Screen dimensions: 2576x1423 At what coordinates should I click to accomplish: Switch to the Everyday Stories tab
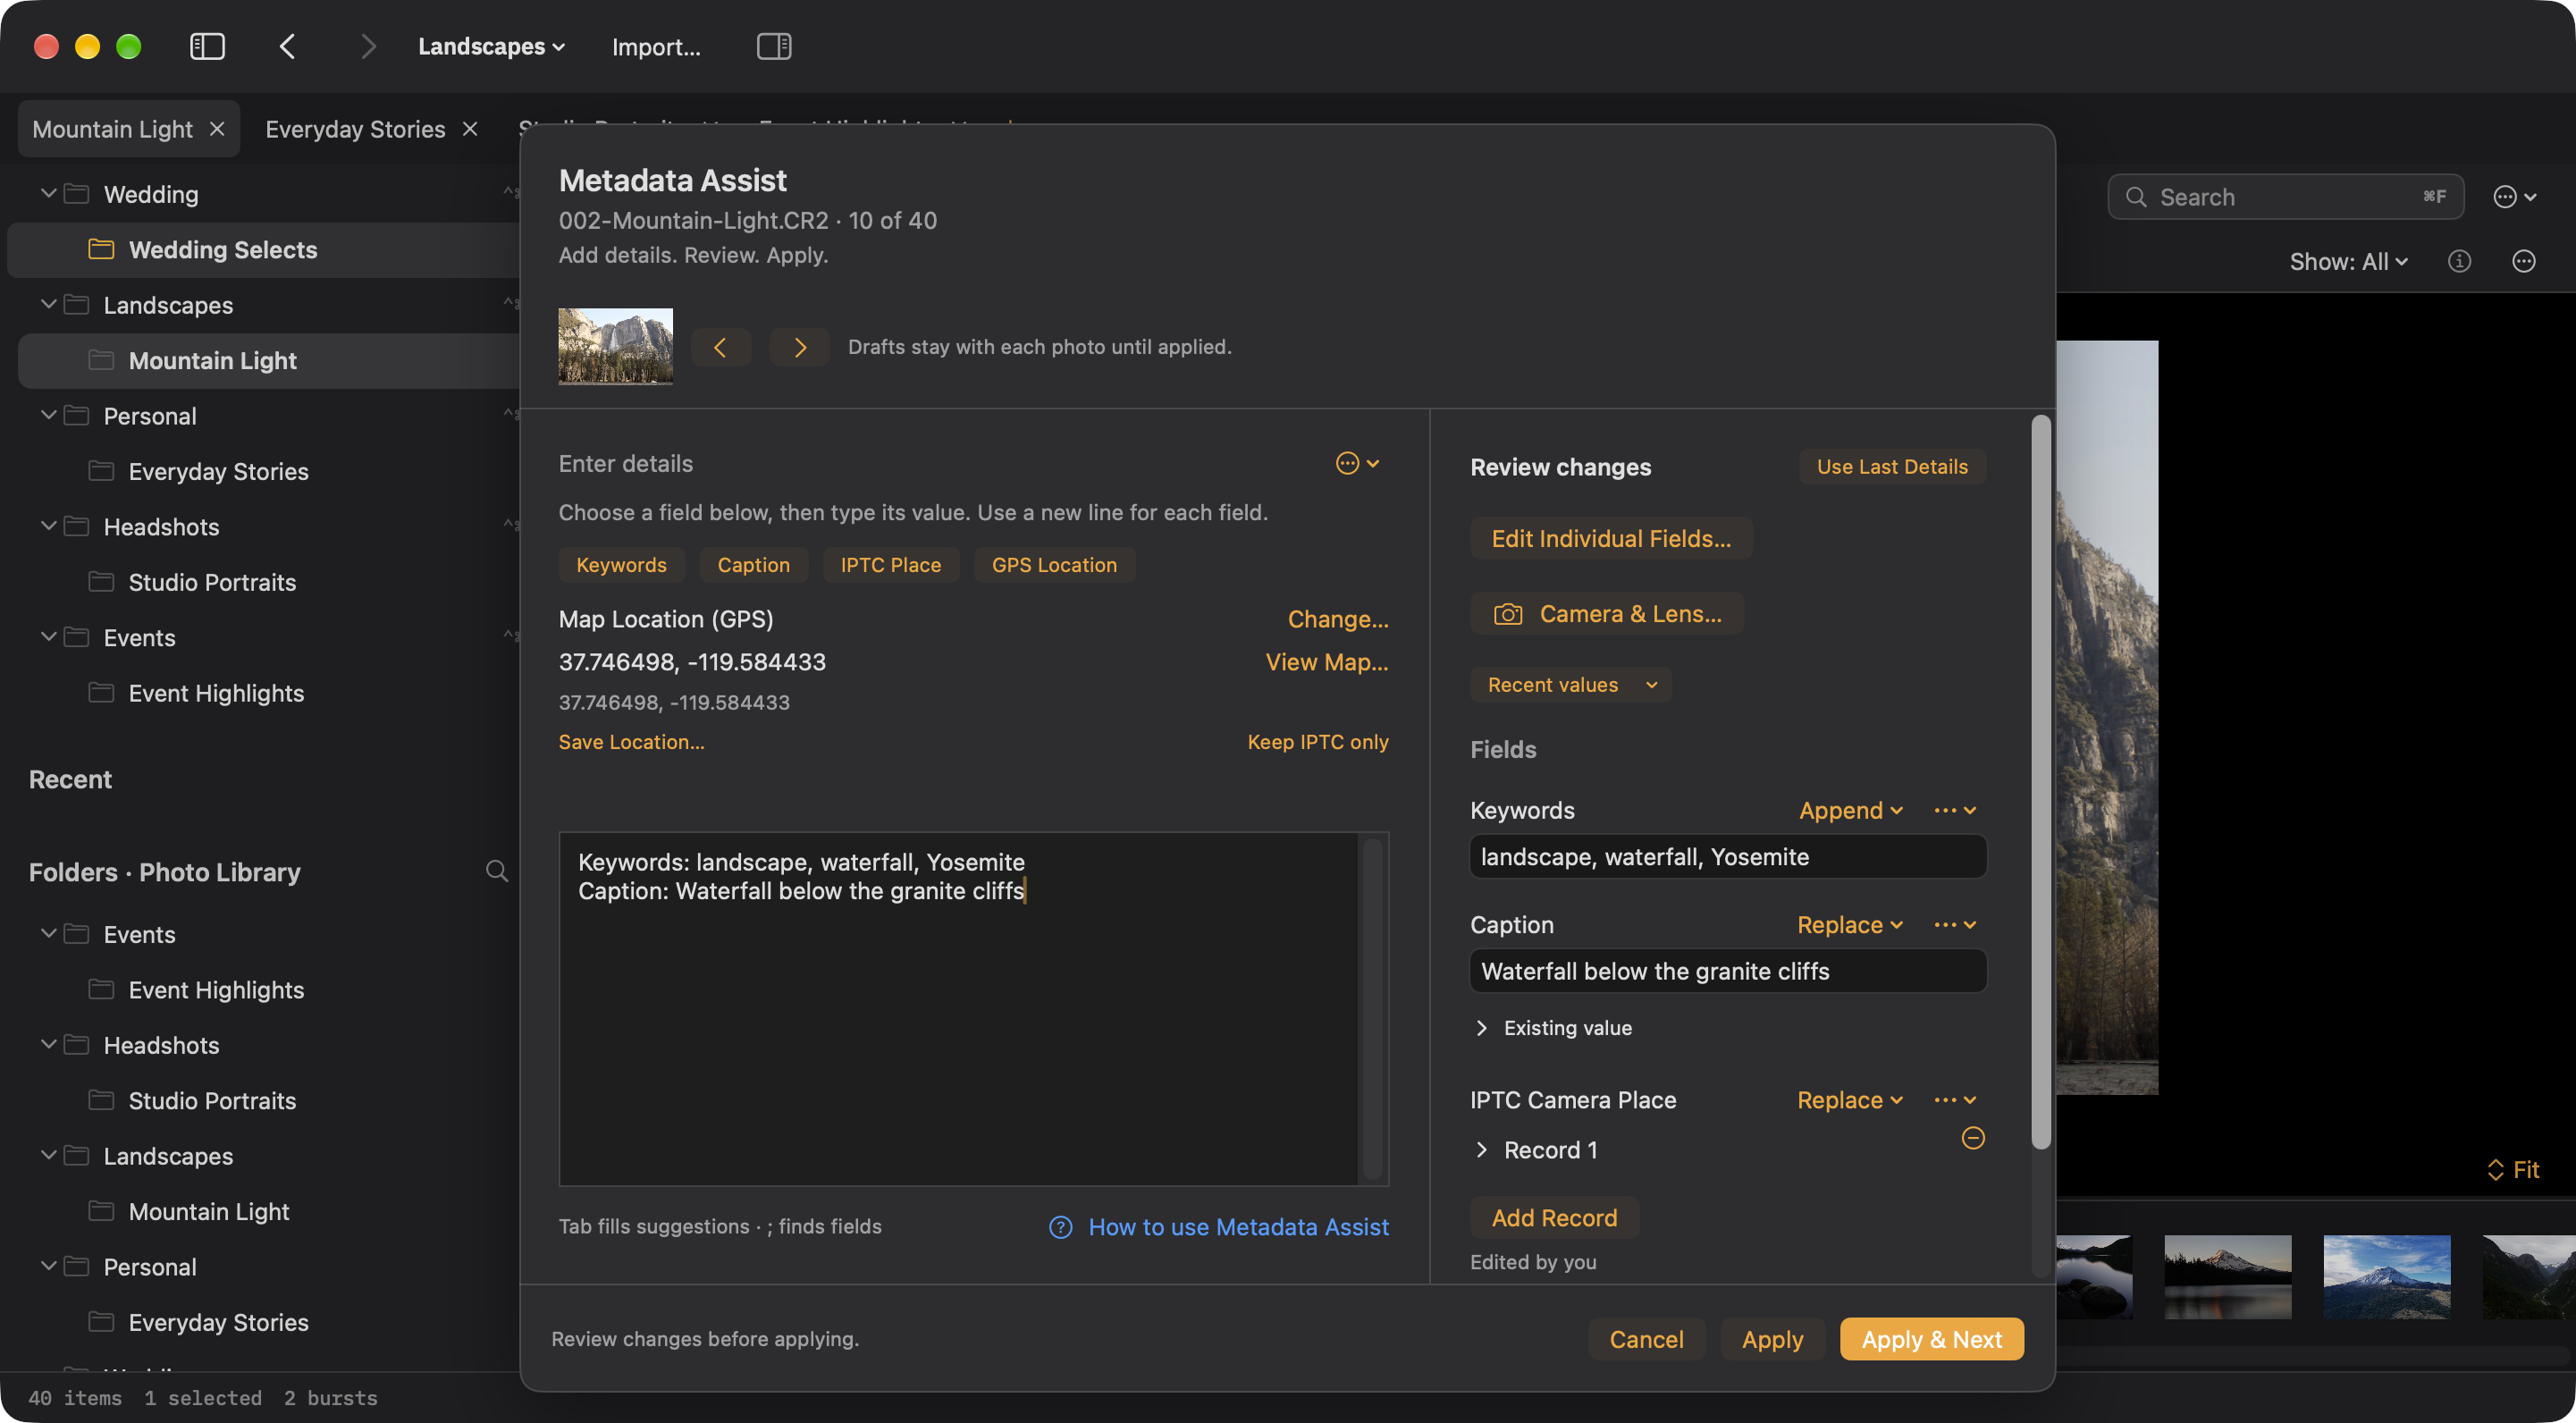click(355, 129)
